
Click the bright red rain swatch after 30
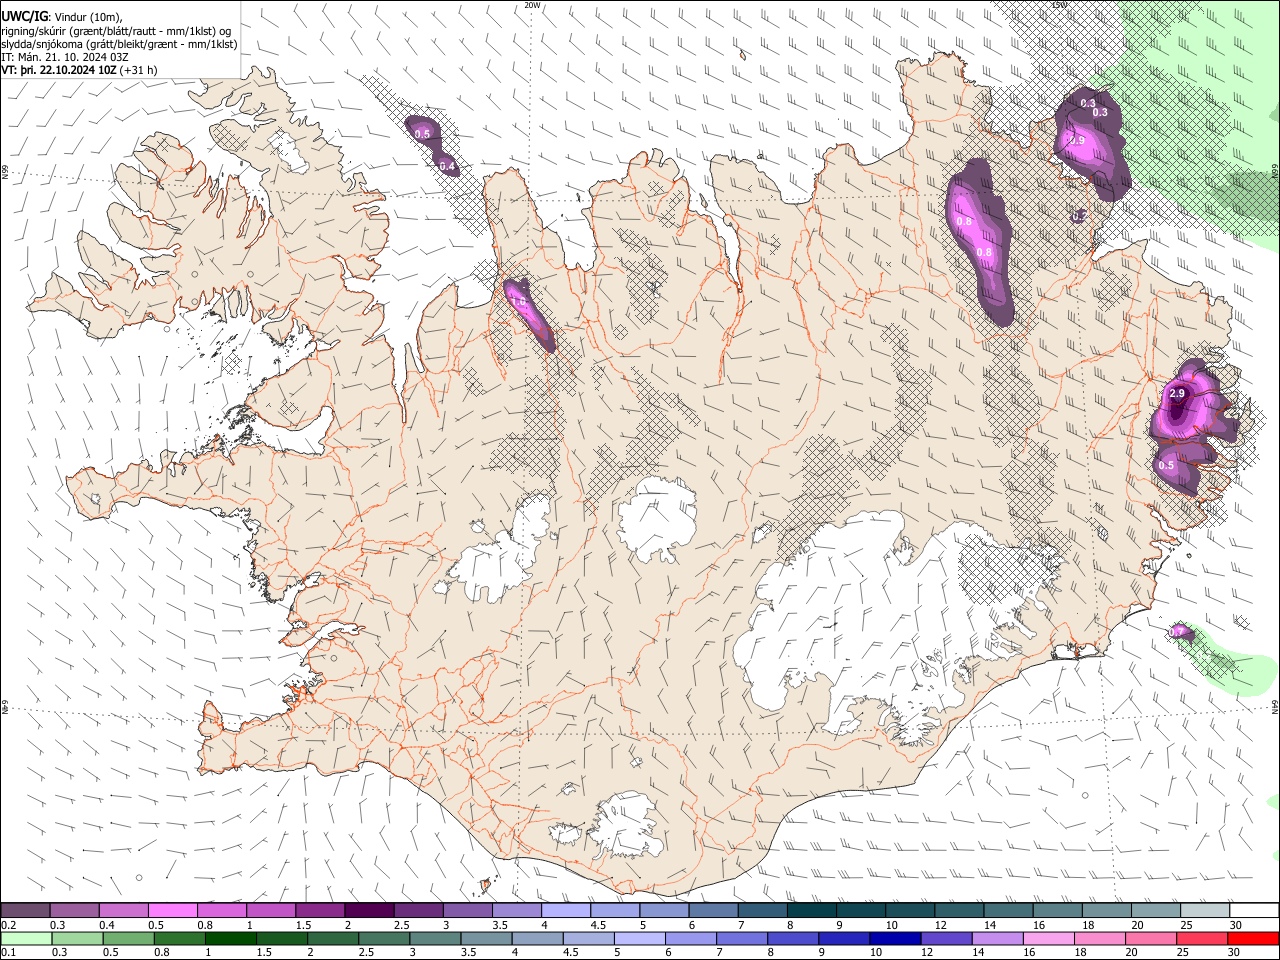[x=1253, y=938]
